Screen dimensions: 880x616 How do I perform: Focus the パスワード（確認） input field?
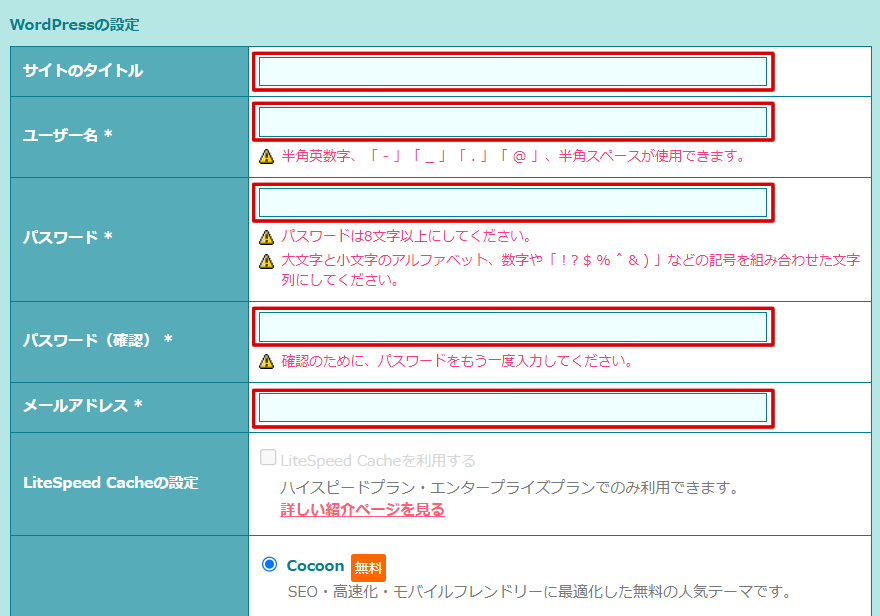click(513, 327)
